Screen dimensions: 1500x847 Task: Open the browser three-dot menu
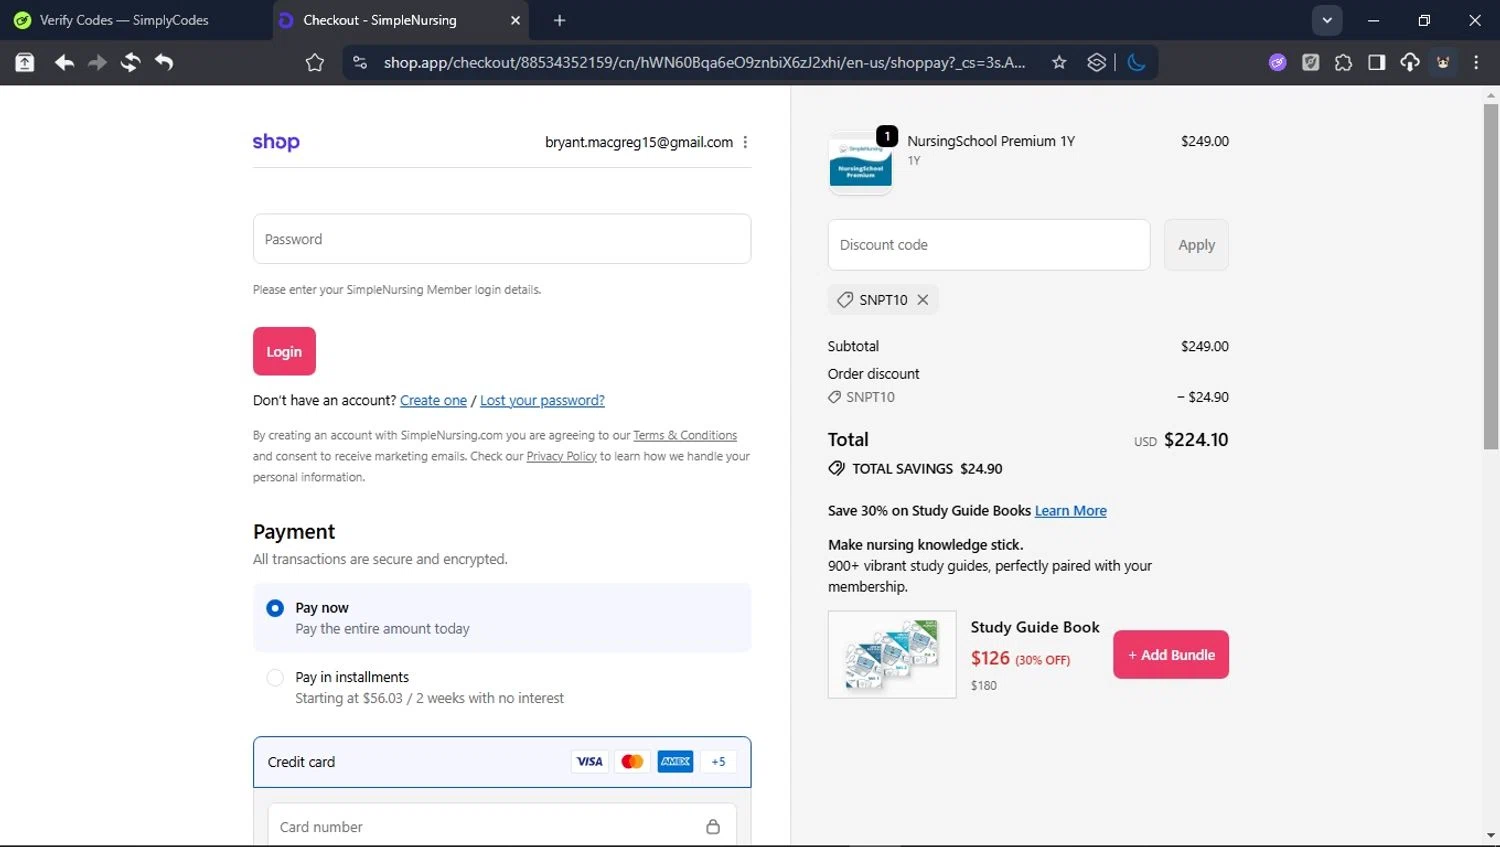1476,63
